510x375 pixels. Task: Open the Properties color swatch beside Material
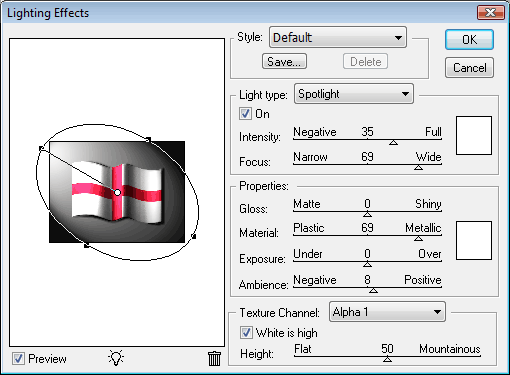(x=474, y=240)
